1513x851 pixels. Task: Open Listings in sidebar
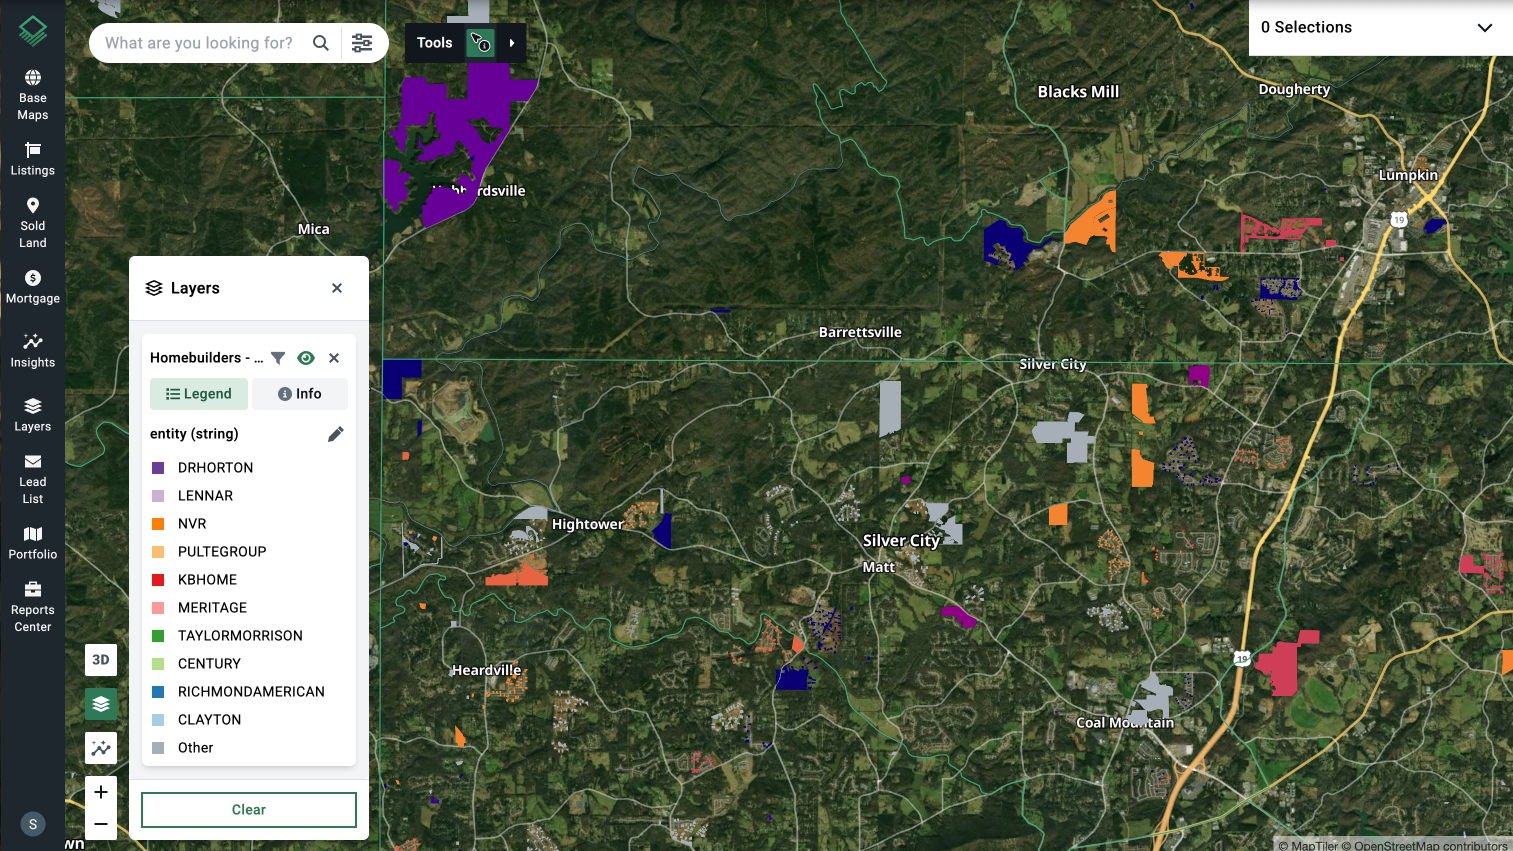[x=33, y=159]
